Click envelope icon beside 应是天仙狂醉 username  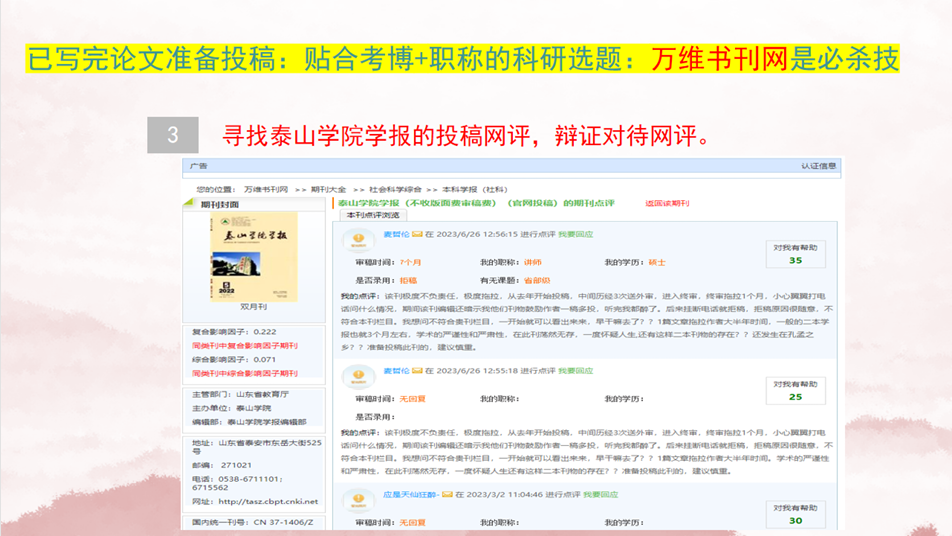(x=447, y=495)
